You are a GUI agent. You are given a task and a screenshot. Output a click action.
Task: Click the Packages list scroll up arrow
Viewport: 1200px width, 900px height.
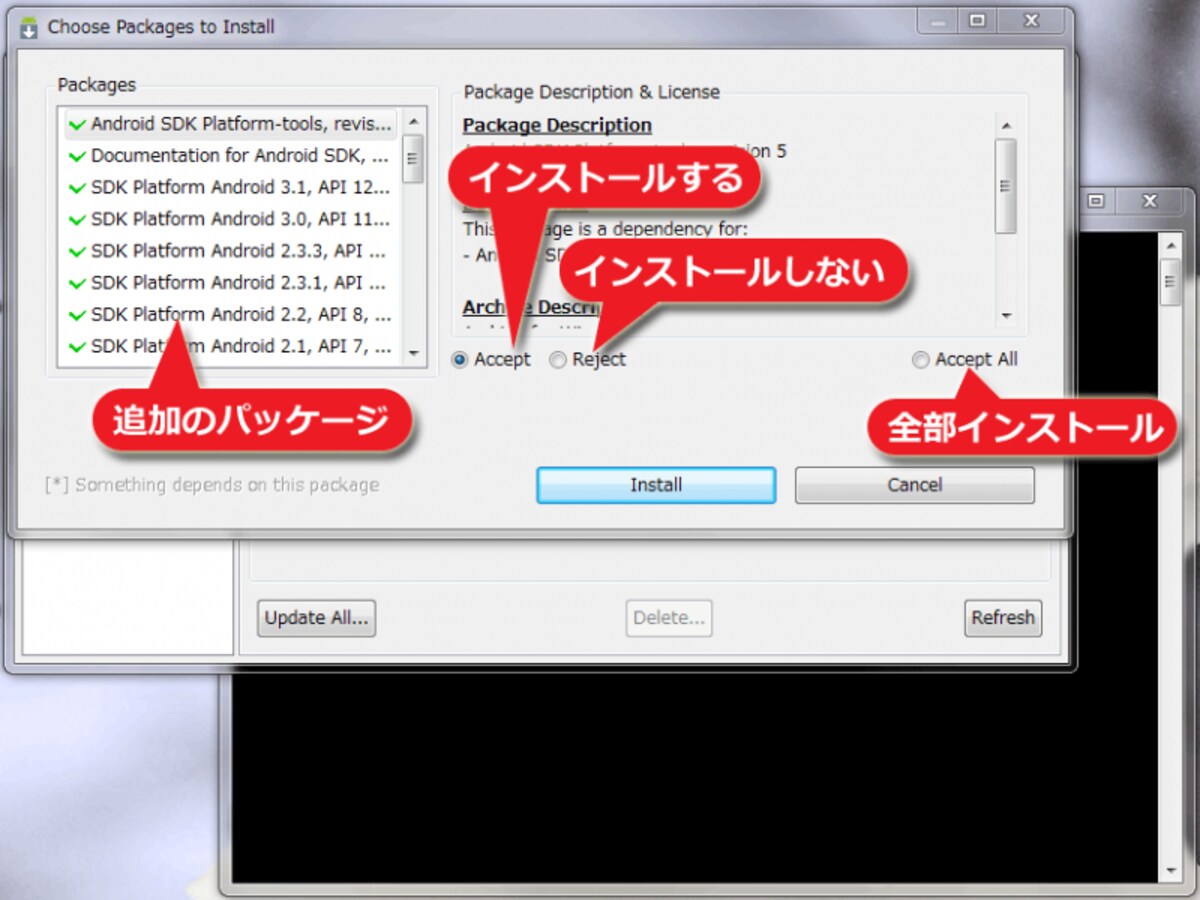(414, 122)
